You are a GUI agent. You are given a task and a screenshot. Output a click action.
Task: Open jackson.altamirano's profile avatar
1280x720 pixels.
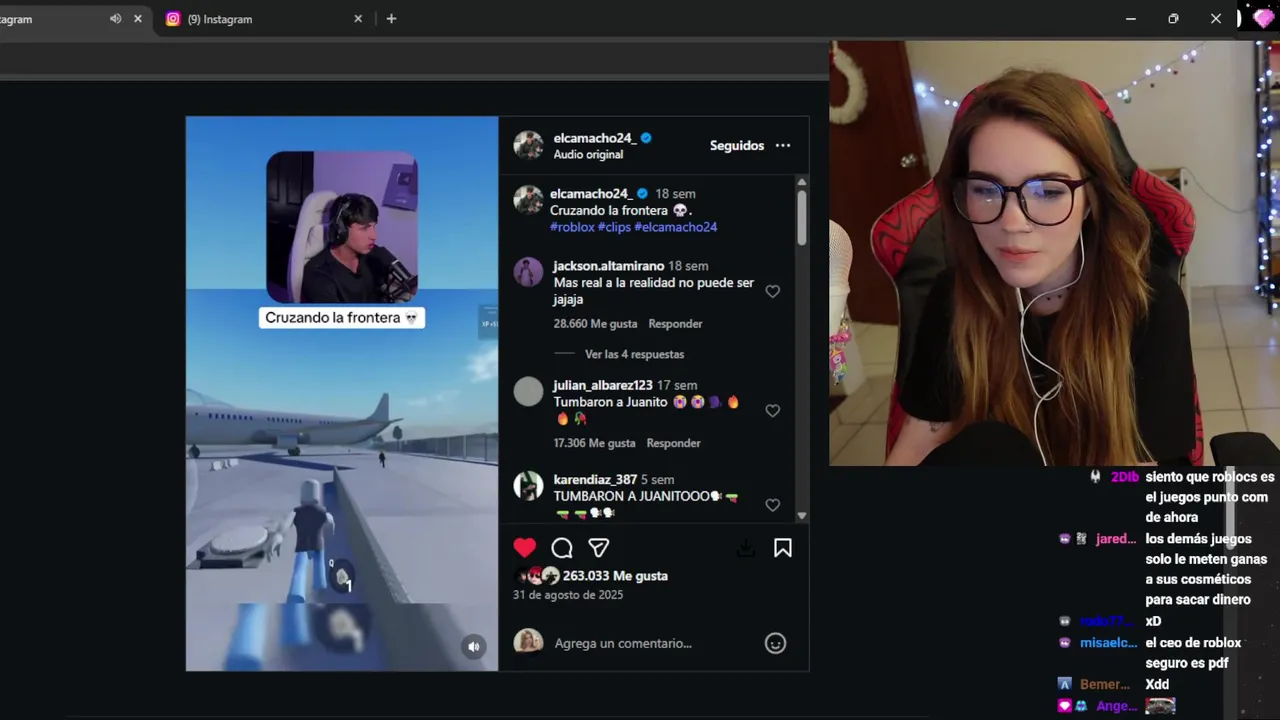528,272
